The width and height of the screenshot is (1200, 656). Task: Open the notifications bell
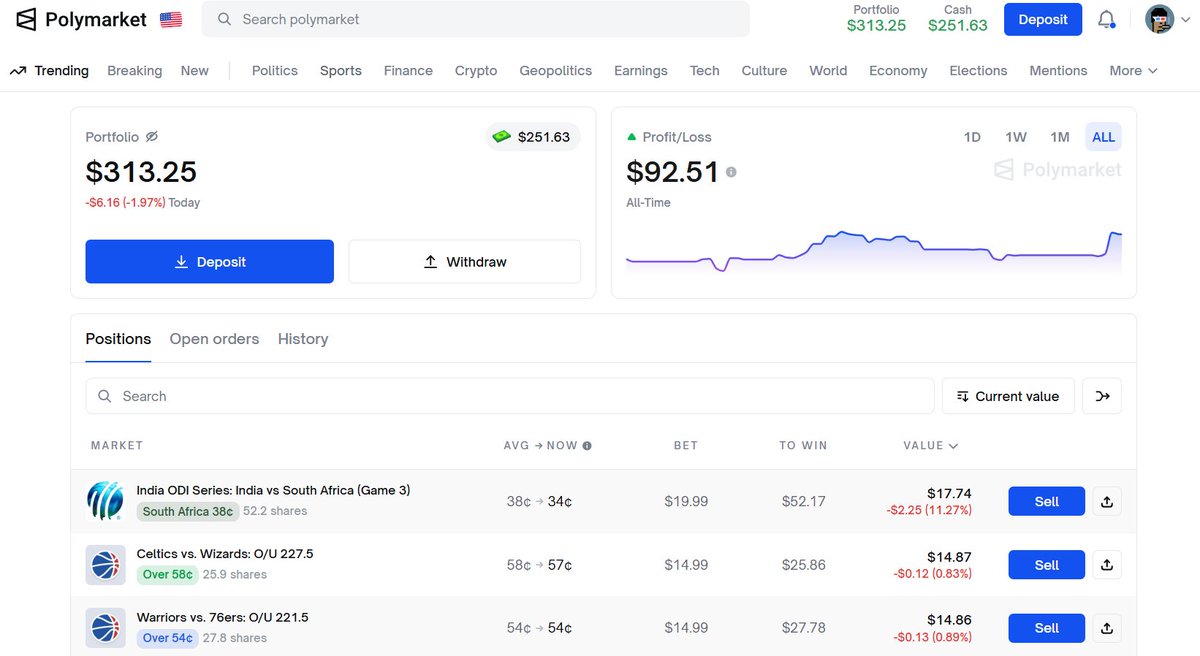coord(1107,19)
